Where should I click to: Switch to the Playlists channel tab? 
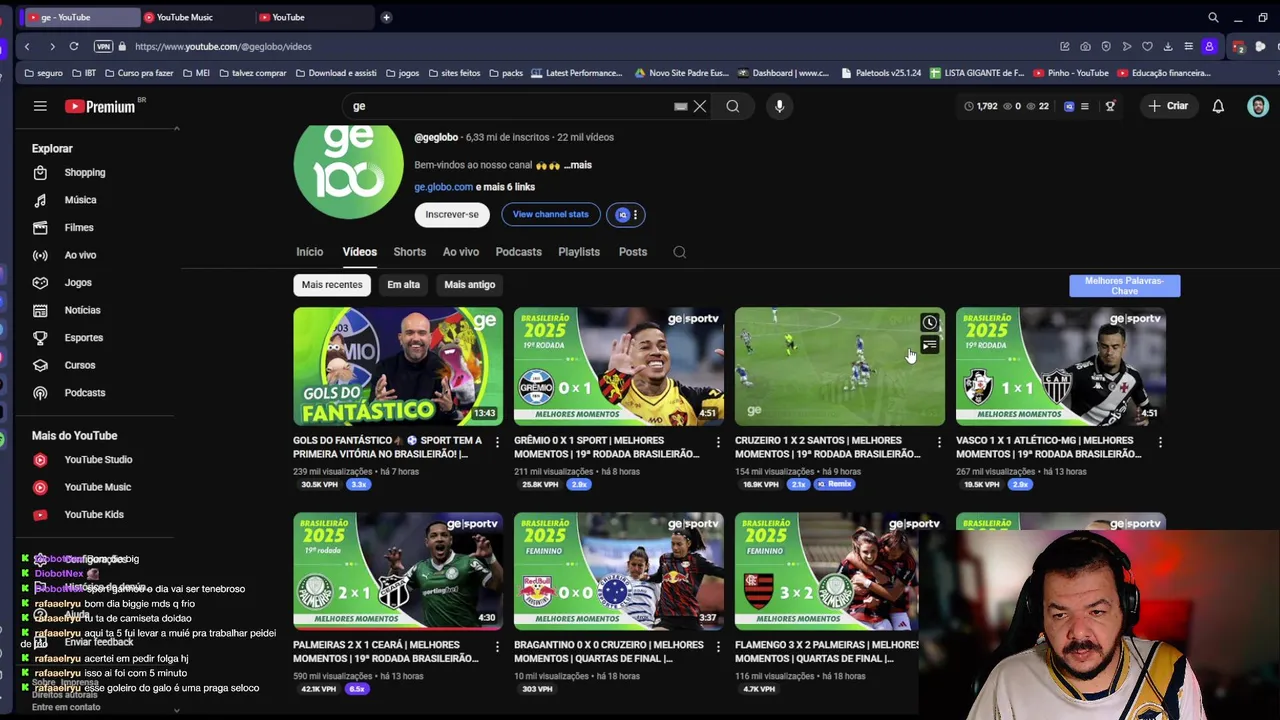[579, 252]
